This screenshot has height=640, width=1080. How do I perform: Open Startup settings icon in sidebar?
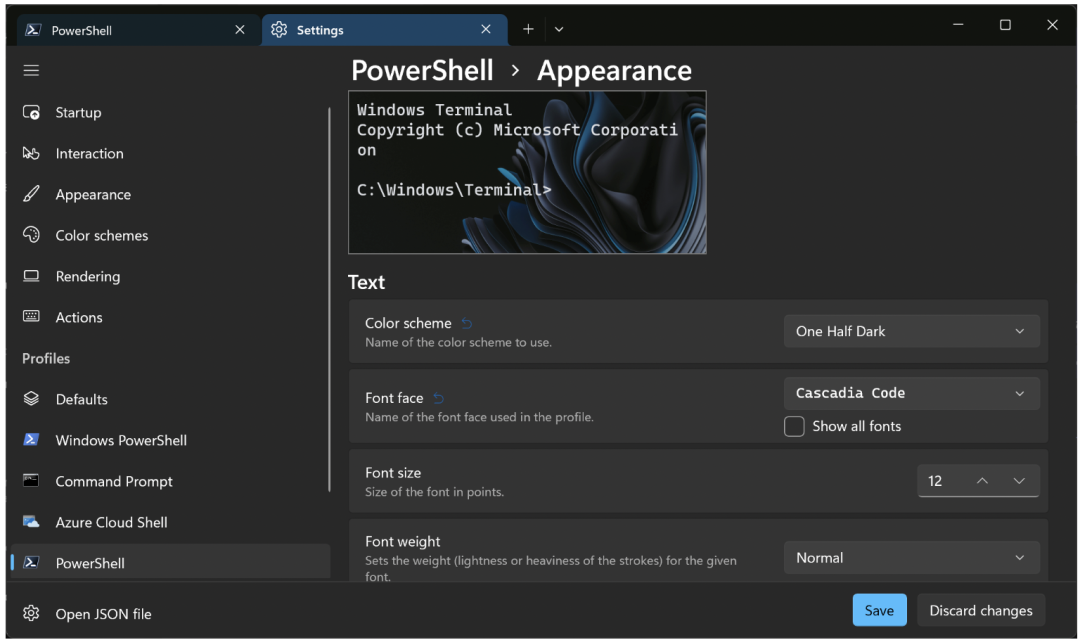(x=31, y=113)
